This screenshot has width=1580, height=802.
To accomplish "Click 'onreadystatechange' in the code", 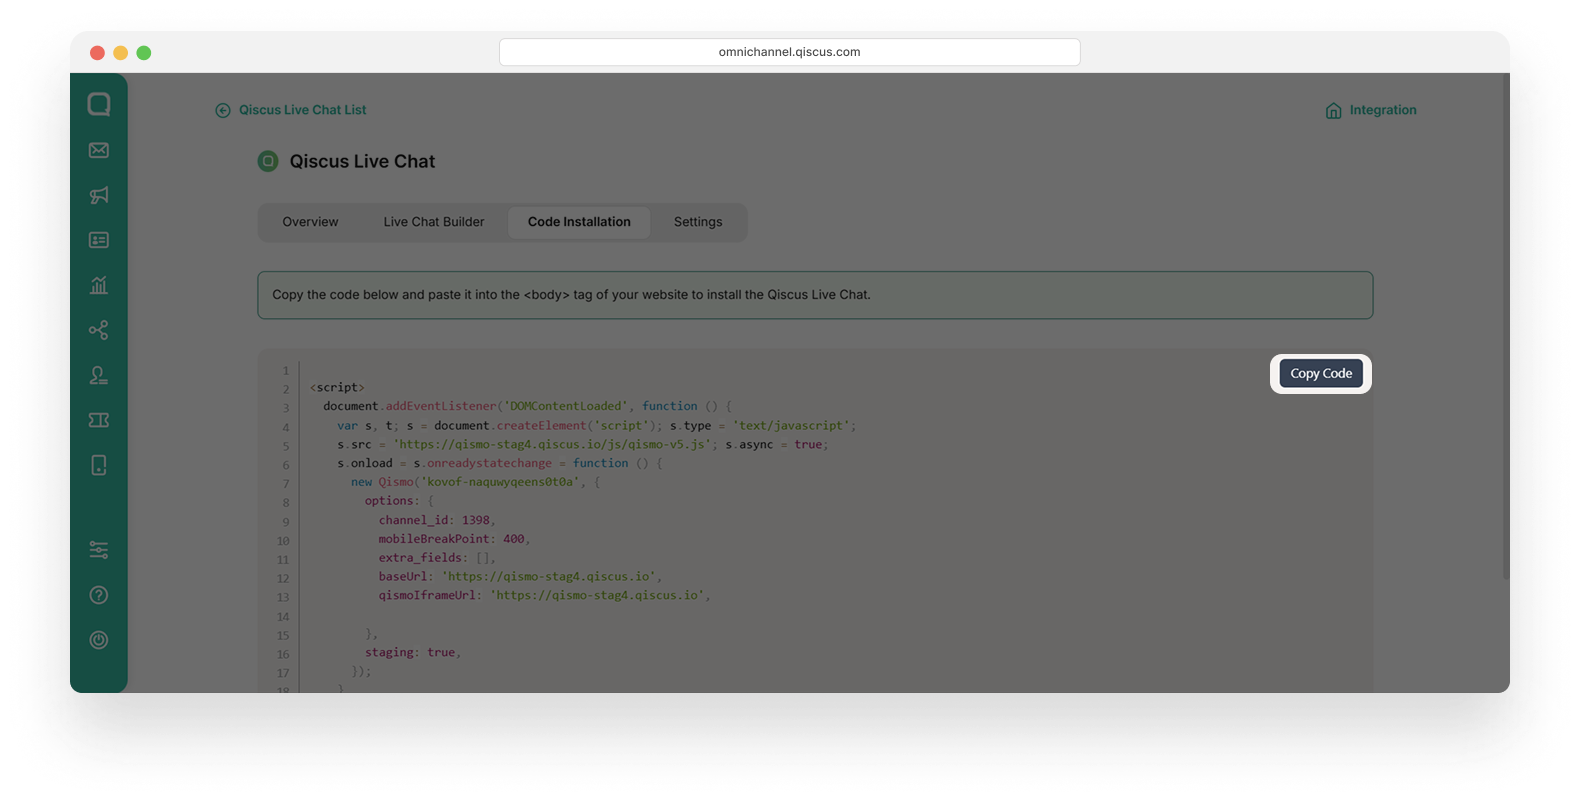I will pyautogui.click(x=489, y=463).
